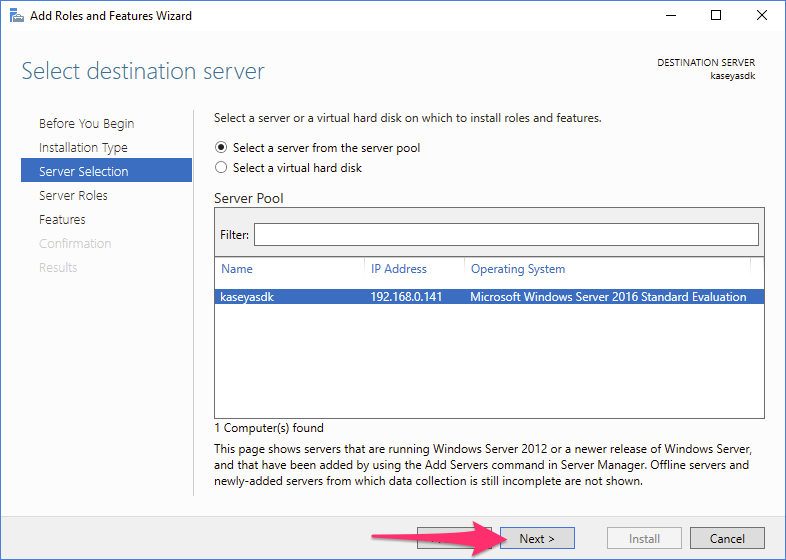
Task: Click the Add Roles wizard title bar icon
Action: [17, 16]
